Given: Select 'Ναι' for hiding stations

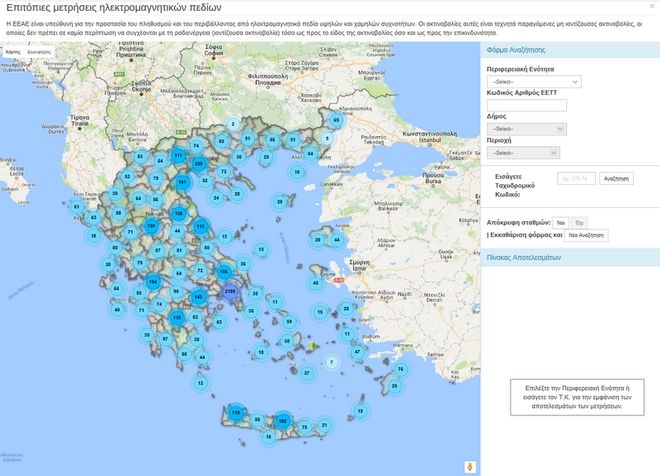Looking at the screenshot, I should click(561, 221).
